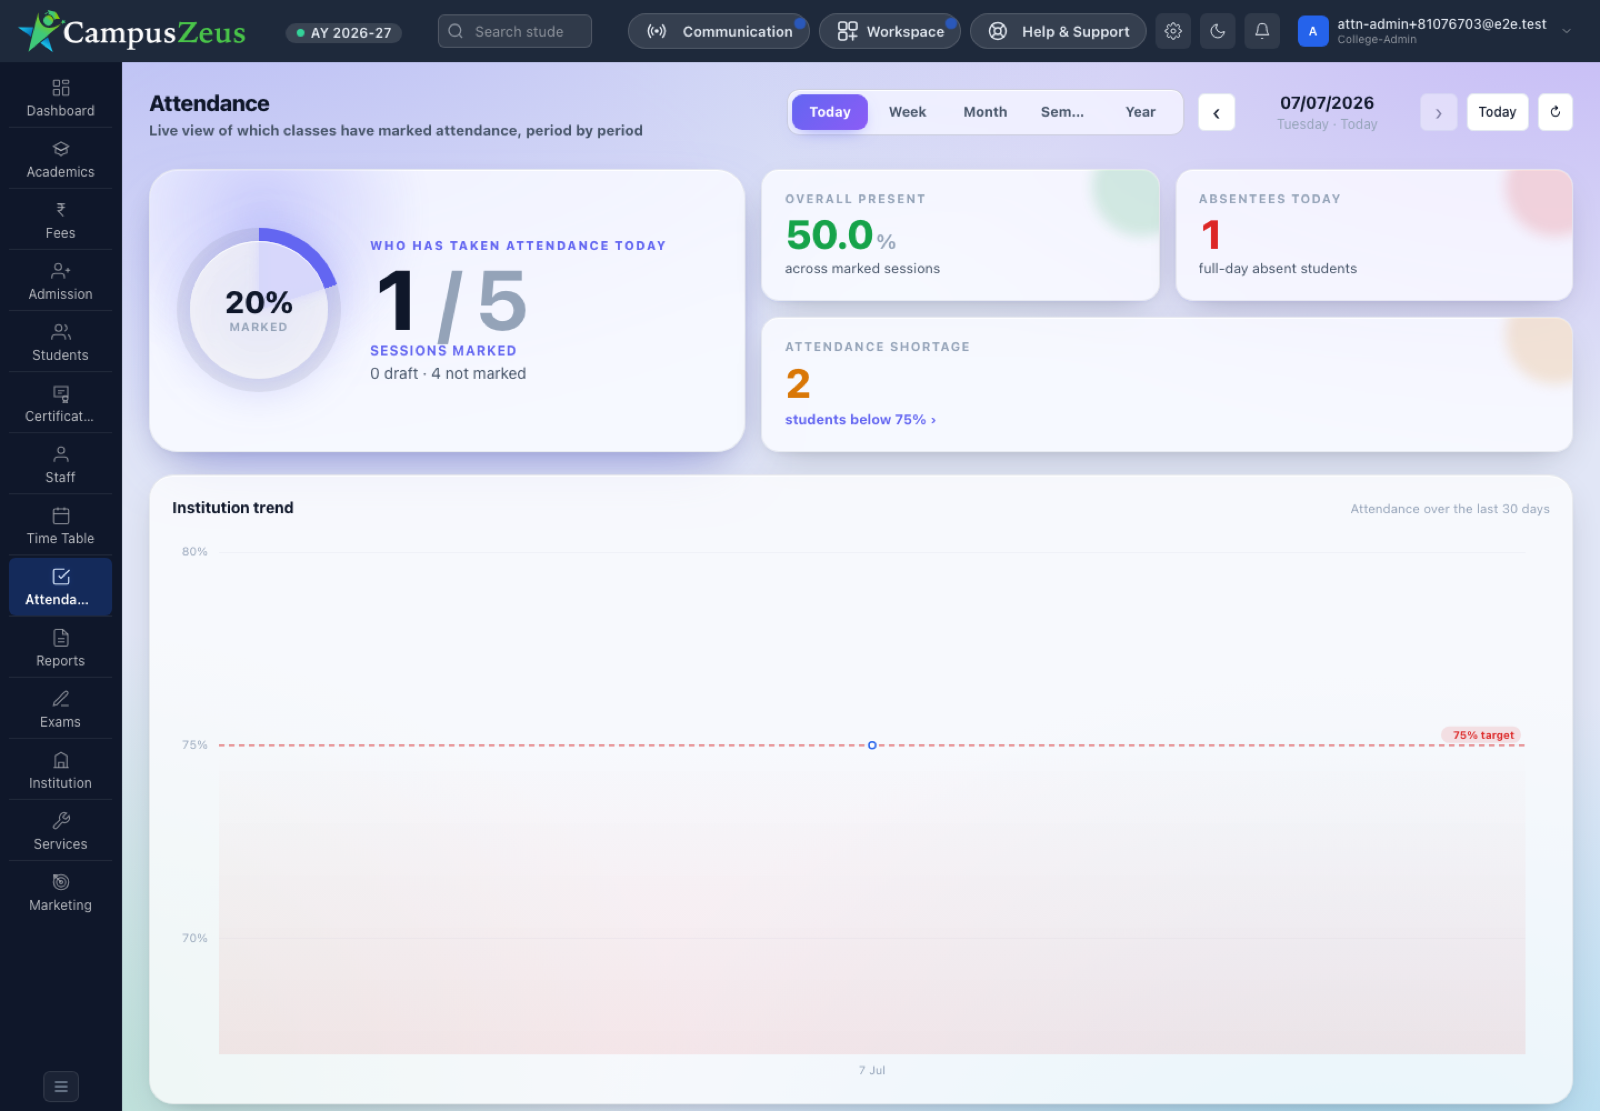
Task: Switch to Year view
Action: point(1140,112)
